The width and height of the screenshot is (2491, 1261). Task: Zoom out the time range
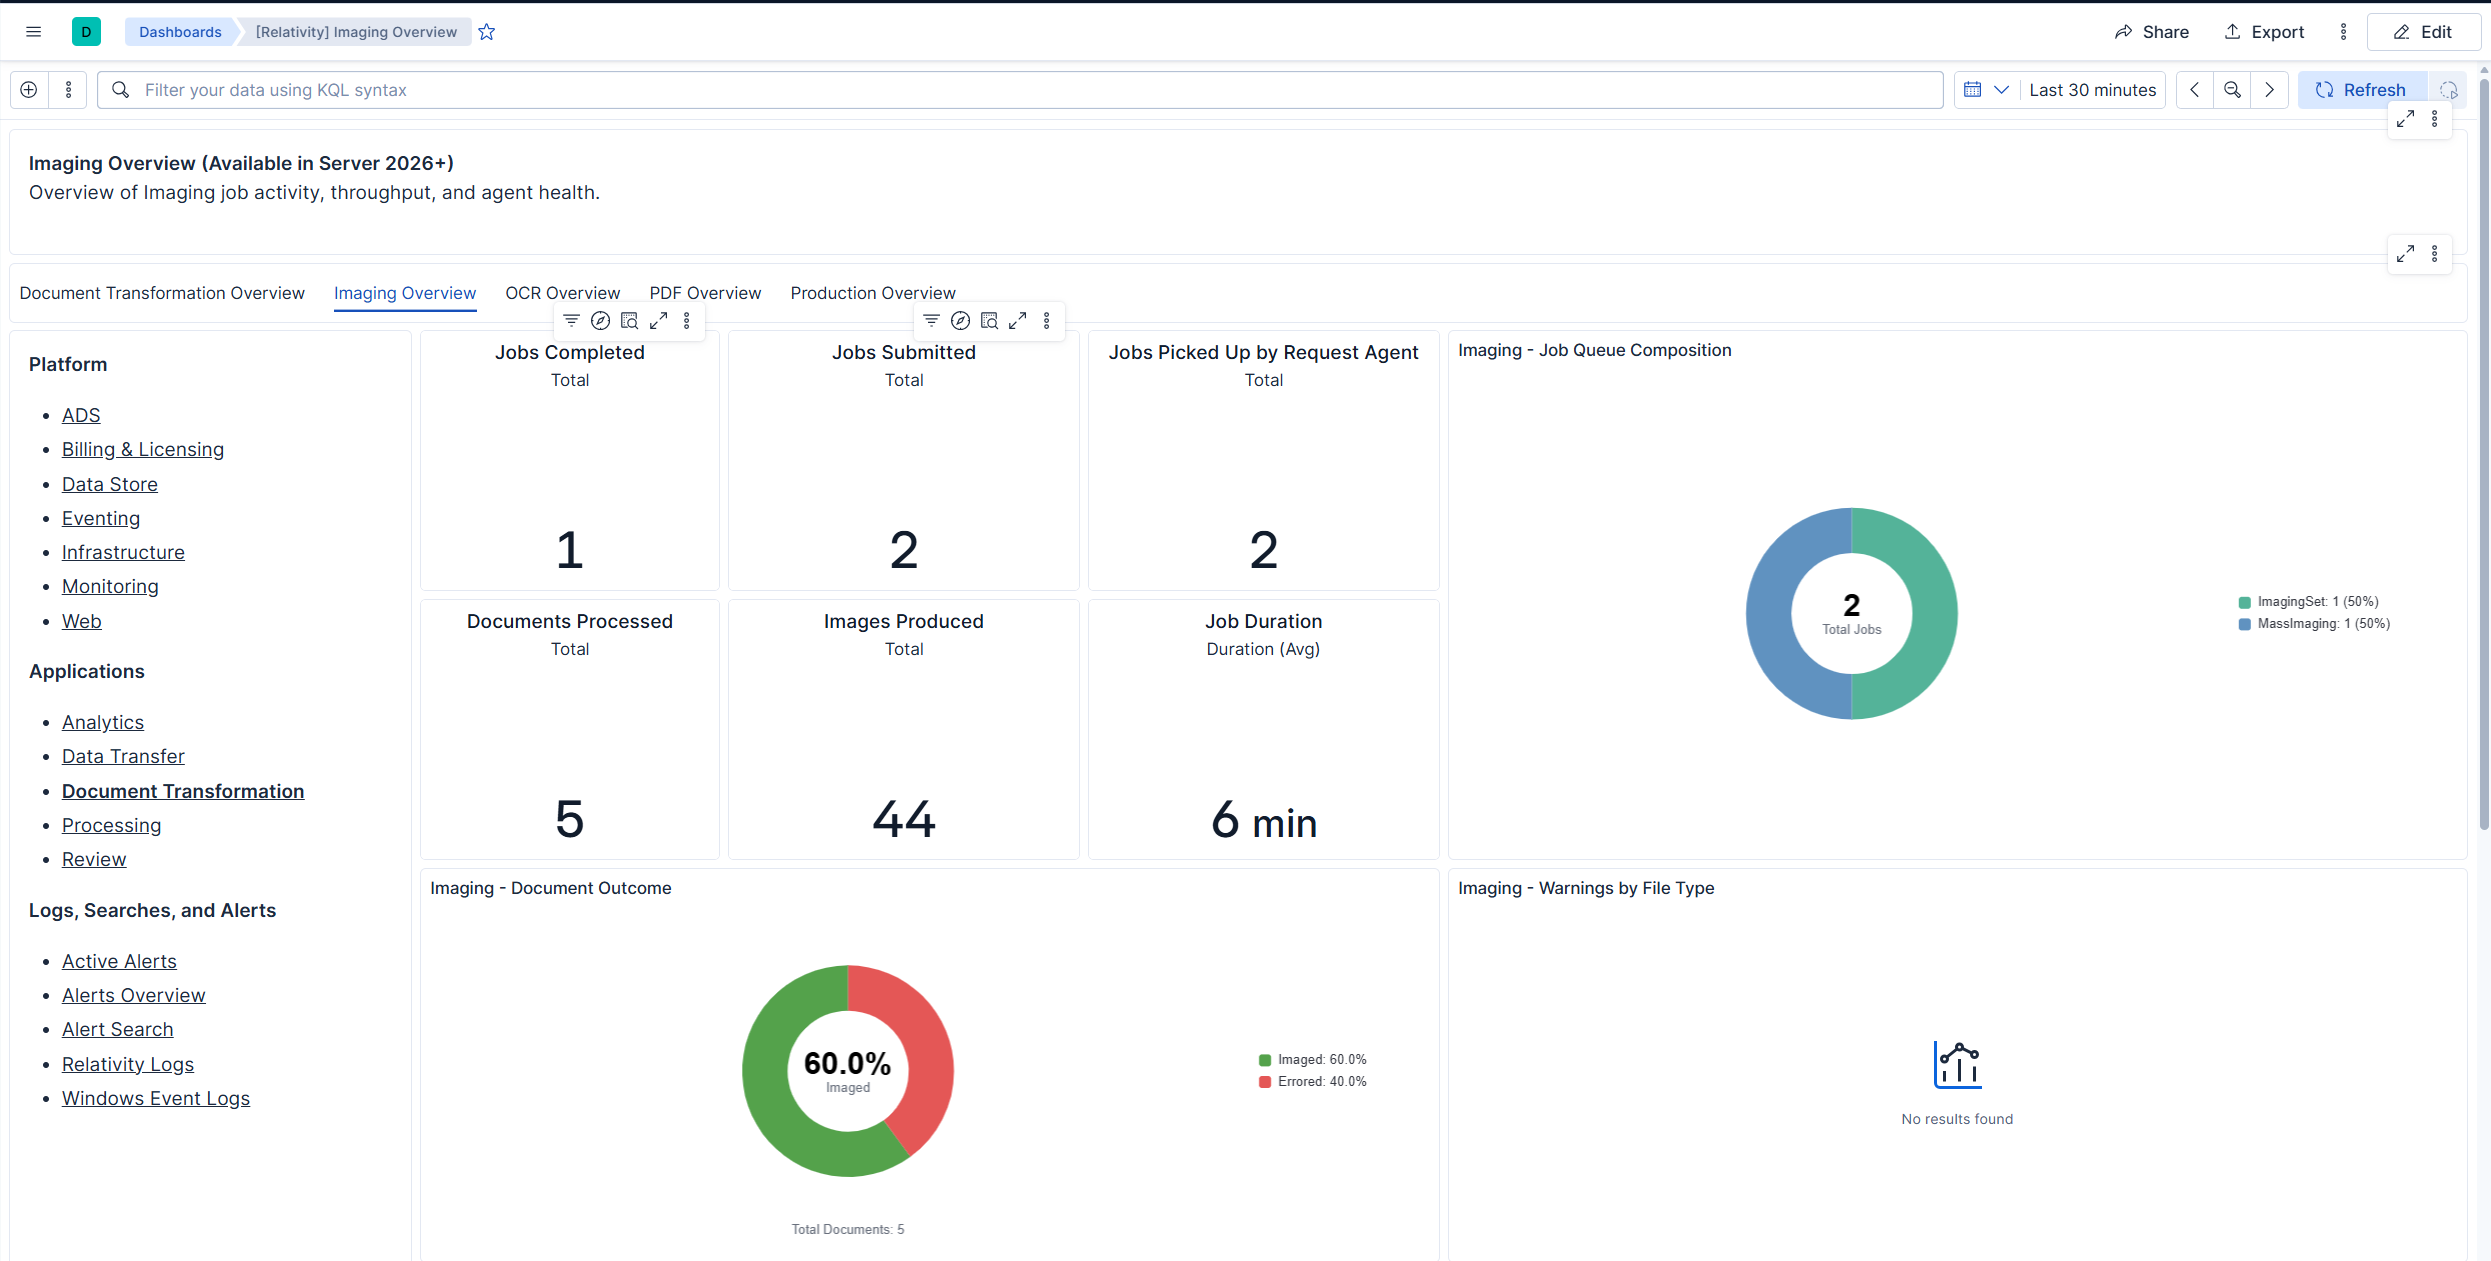[x=2232, y=90]
